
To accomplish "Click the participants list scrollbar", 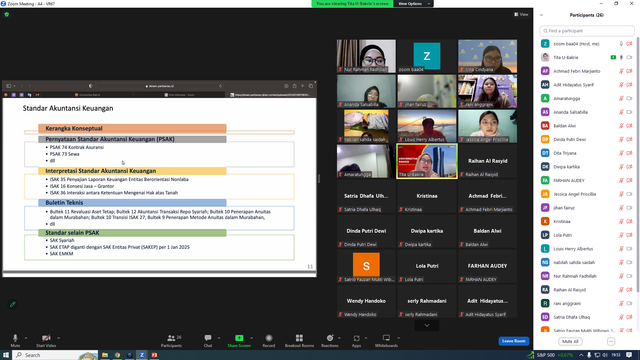I will [638, 163].
